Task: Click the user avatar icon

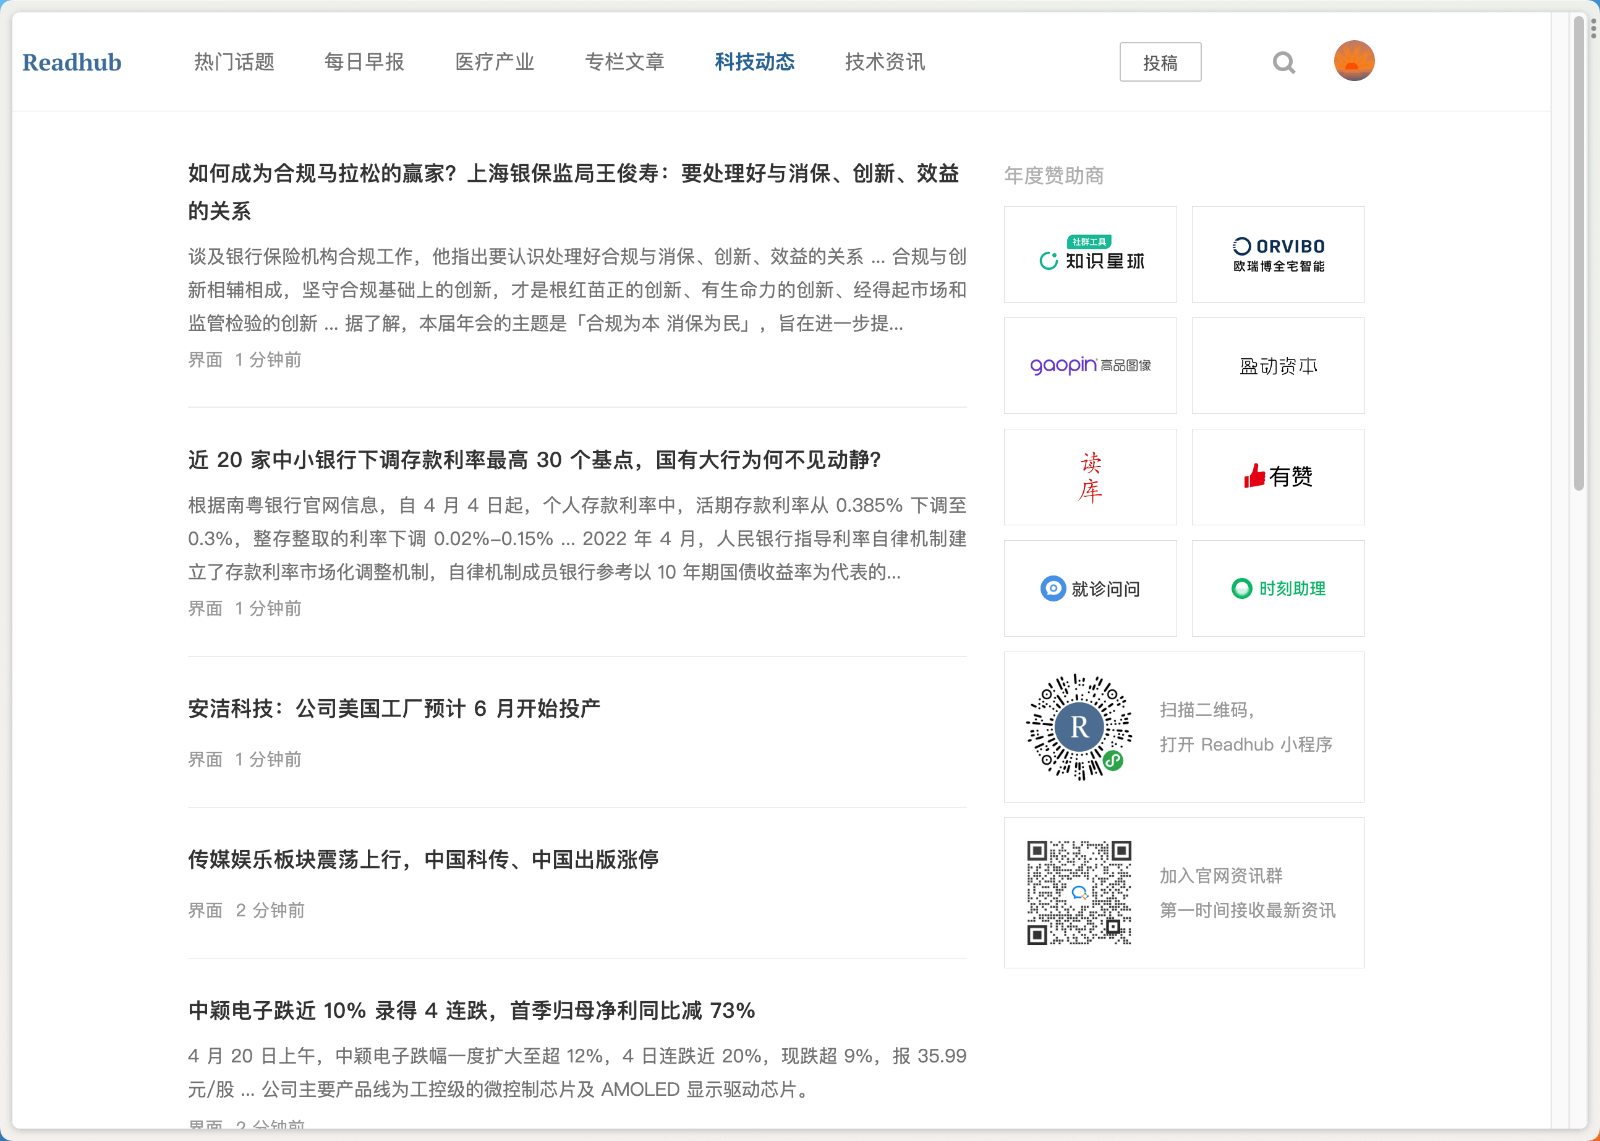Action: click(x=1354, y=60)
